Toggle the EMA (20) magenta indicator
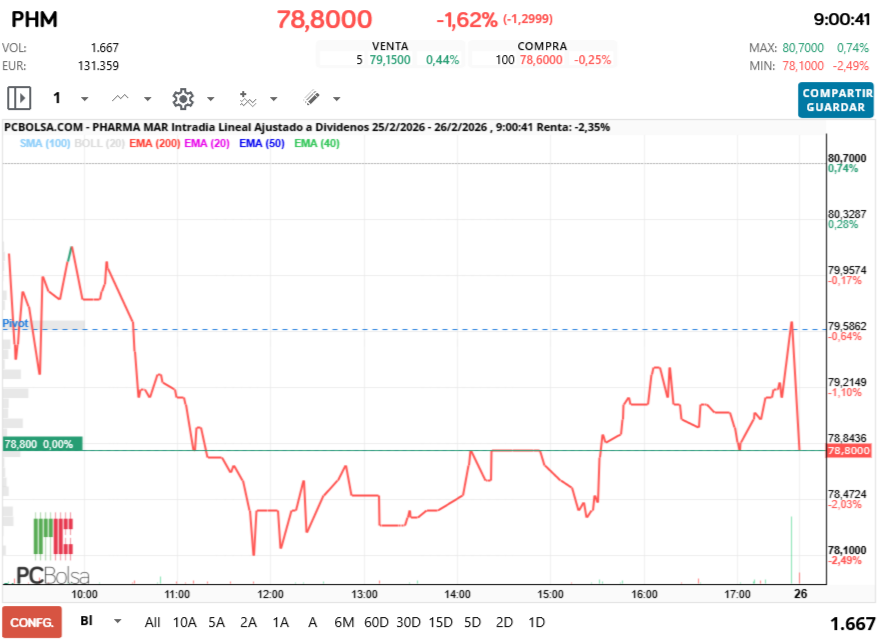 pyautogui.click(x=206, y=142)
